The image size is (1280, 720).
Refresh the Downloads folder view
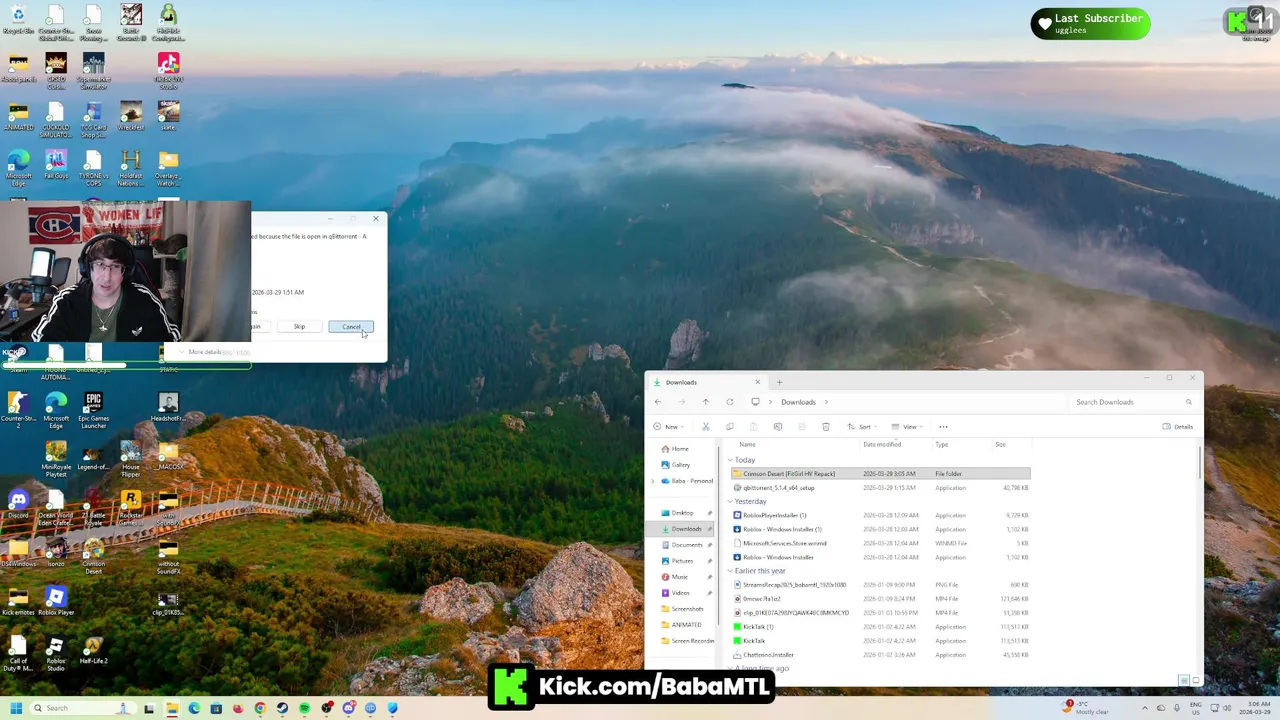click(x=729, y=402)
